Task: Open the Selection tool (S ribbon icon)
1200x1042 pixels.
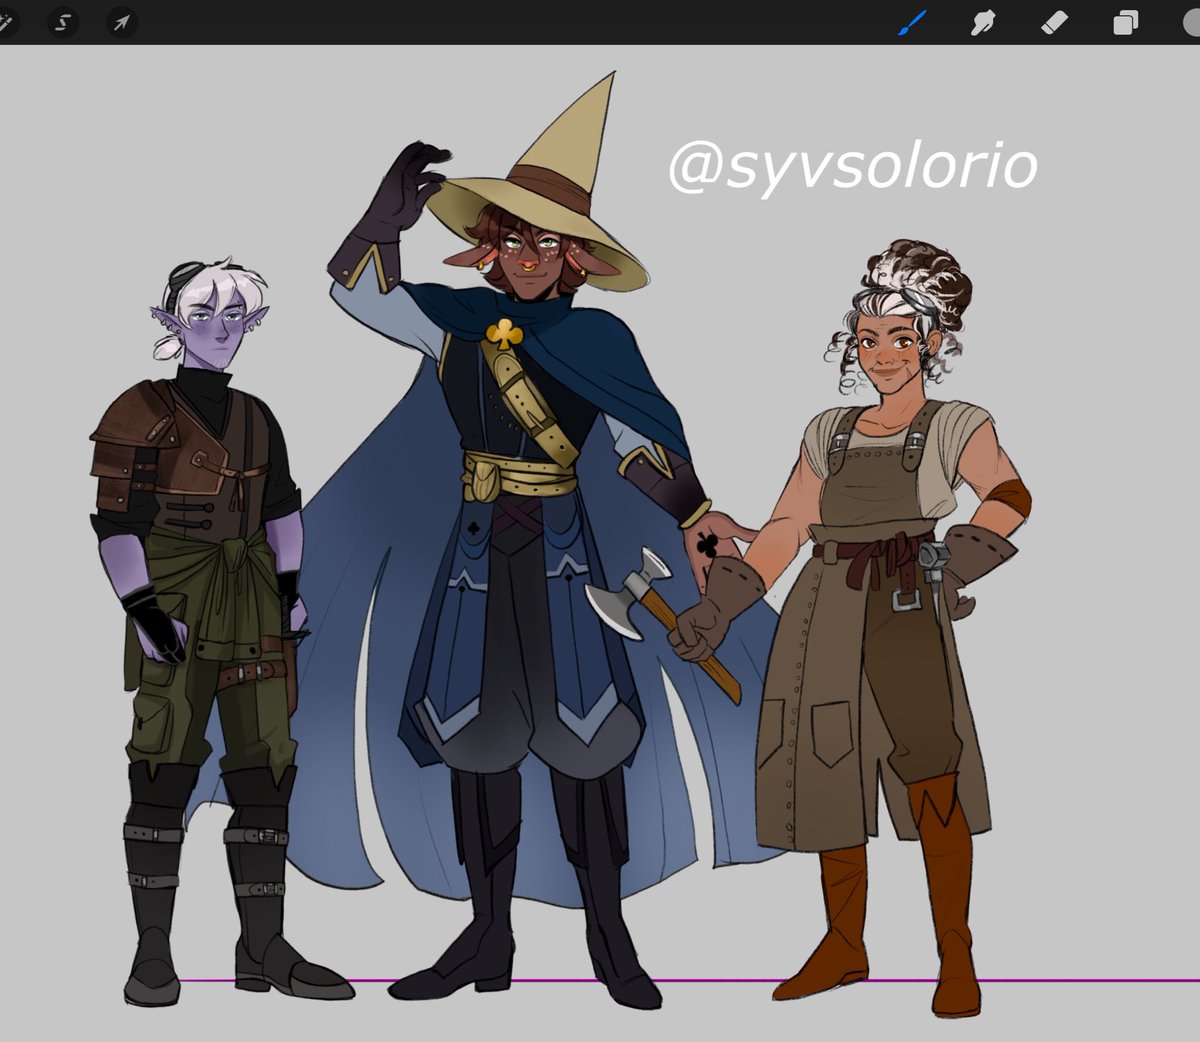Action: tap(62, 22)
